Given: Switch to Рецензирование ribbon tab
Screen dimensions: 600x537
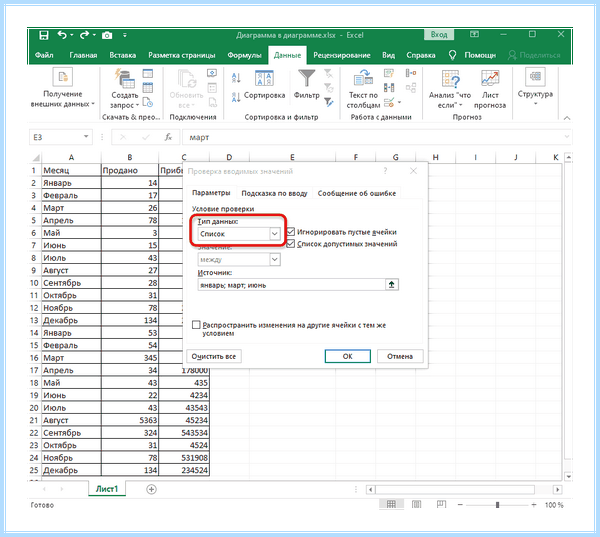Looking at the screenshot, I should pos(342,55).
